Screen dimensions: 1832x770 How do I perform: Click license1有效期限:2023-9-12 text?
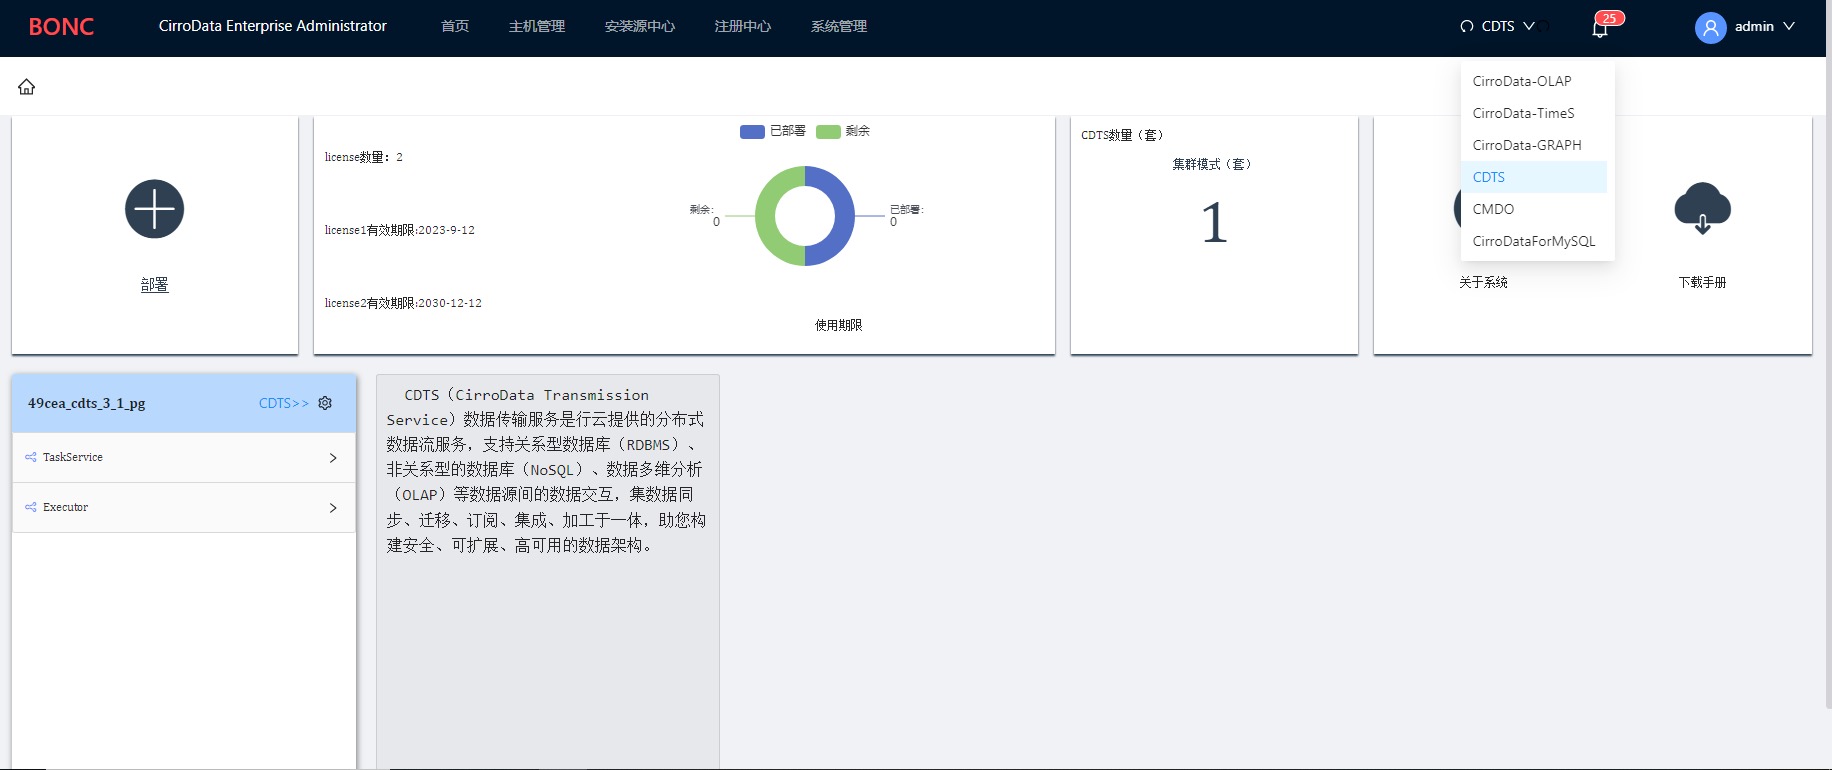400,230
